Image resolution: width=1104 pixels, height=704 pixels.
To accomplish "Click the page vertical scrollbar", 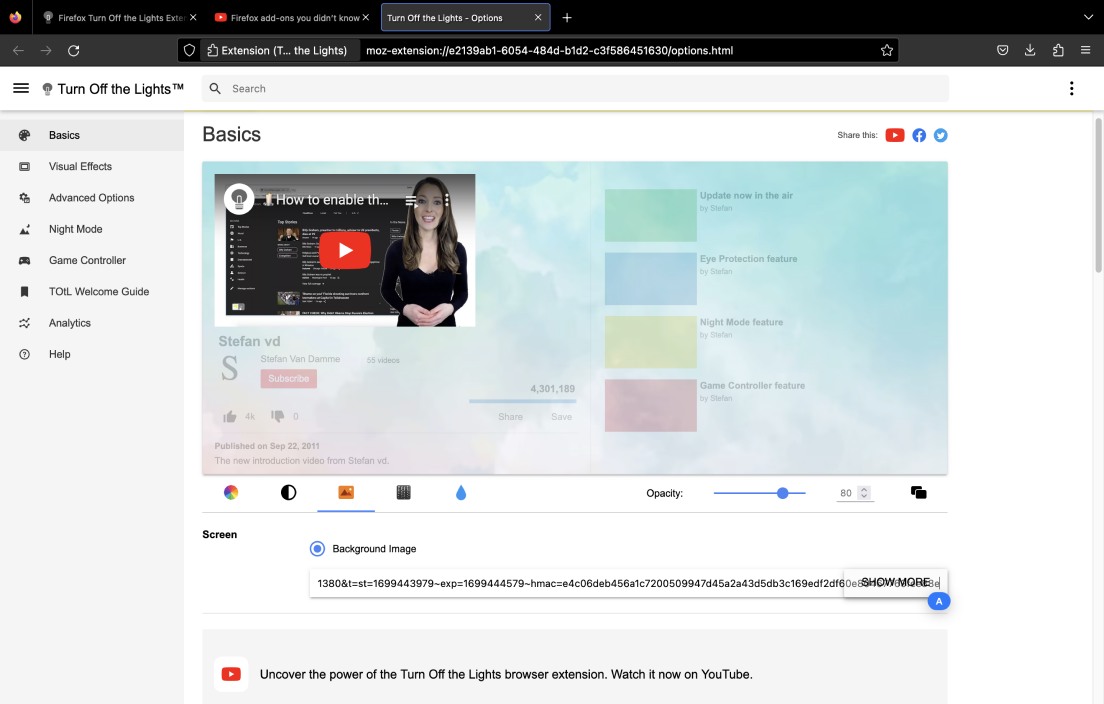I will [1098, 196].
